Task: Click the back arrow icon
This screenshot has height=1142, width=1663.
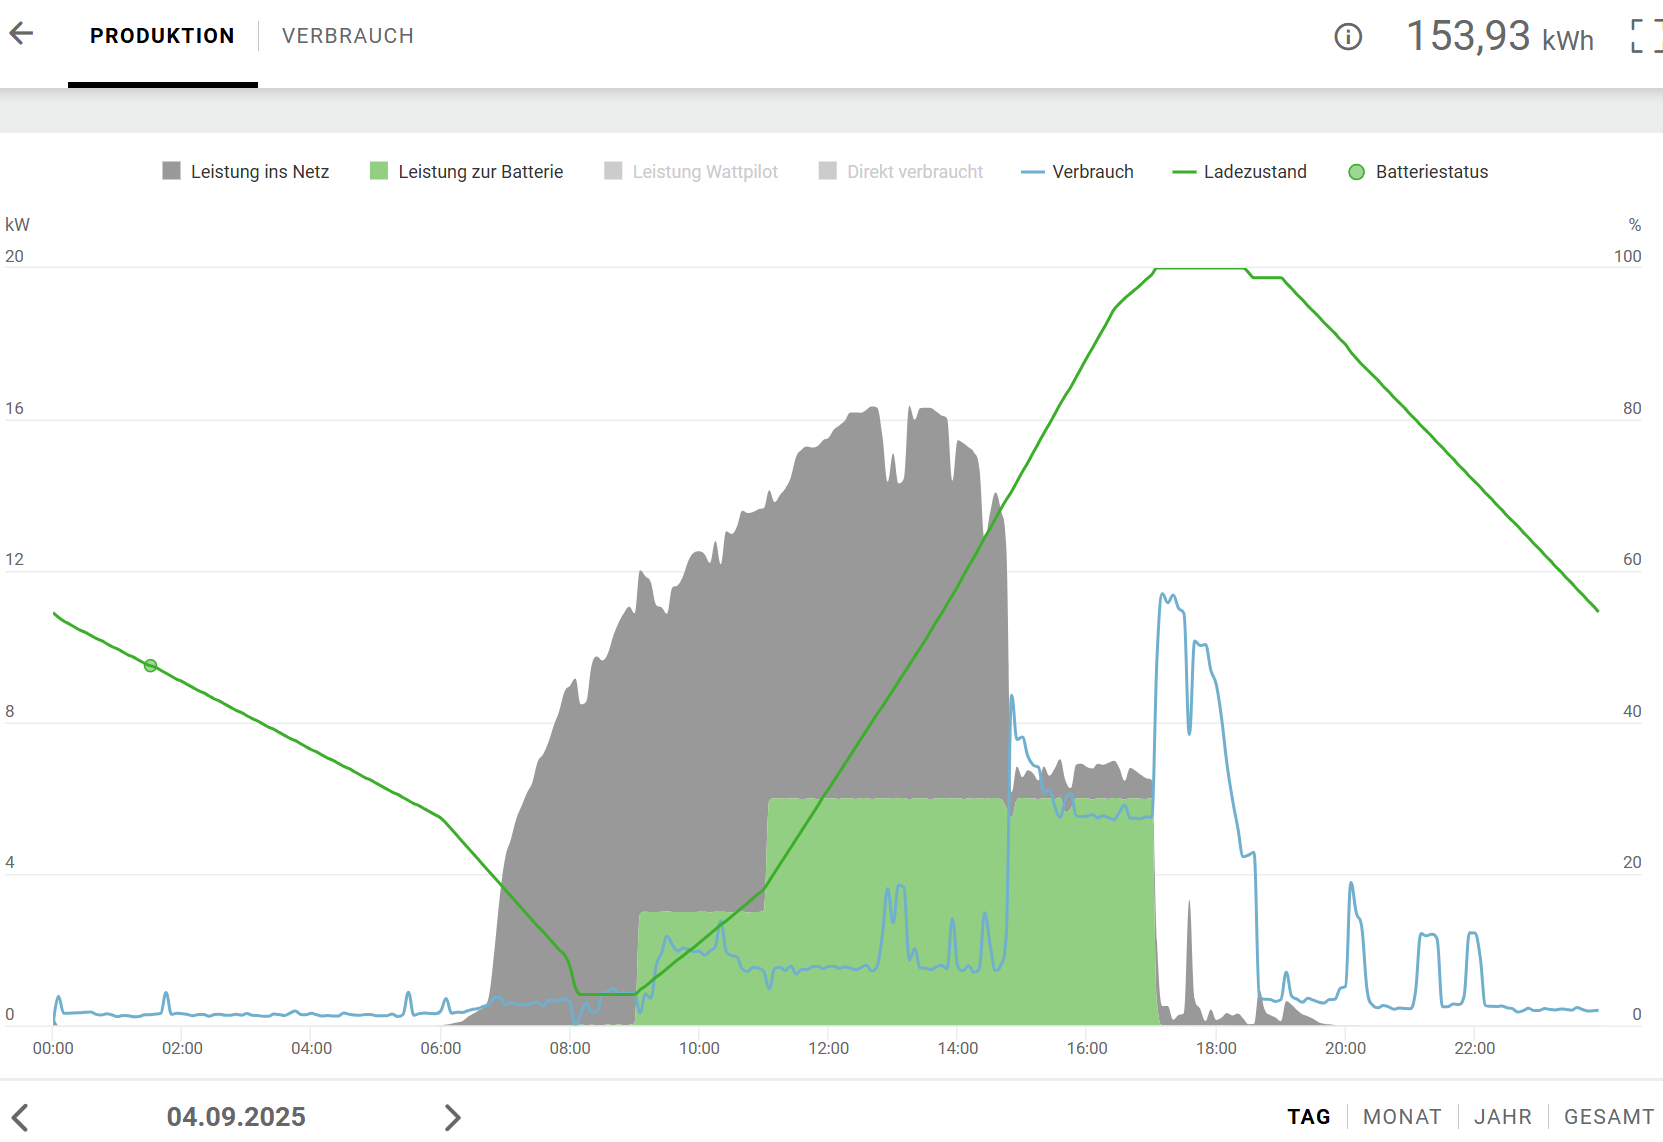Action: click(22, 34)
